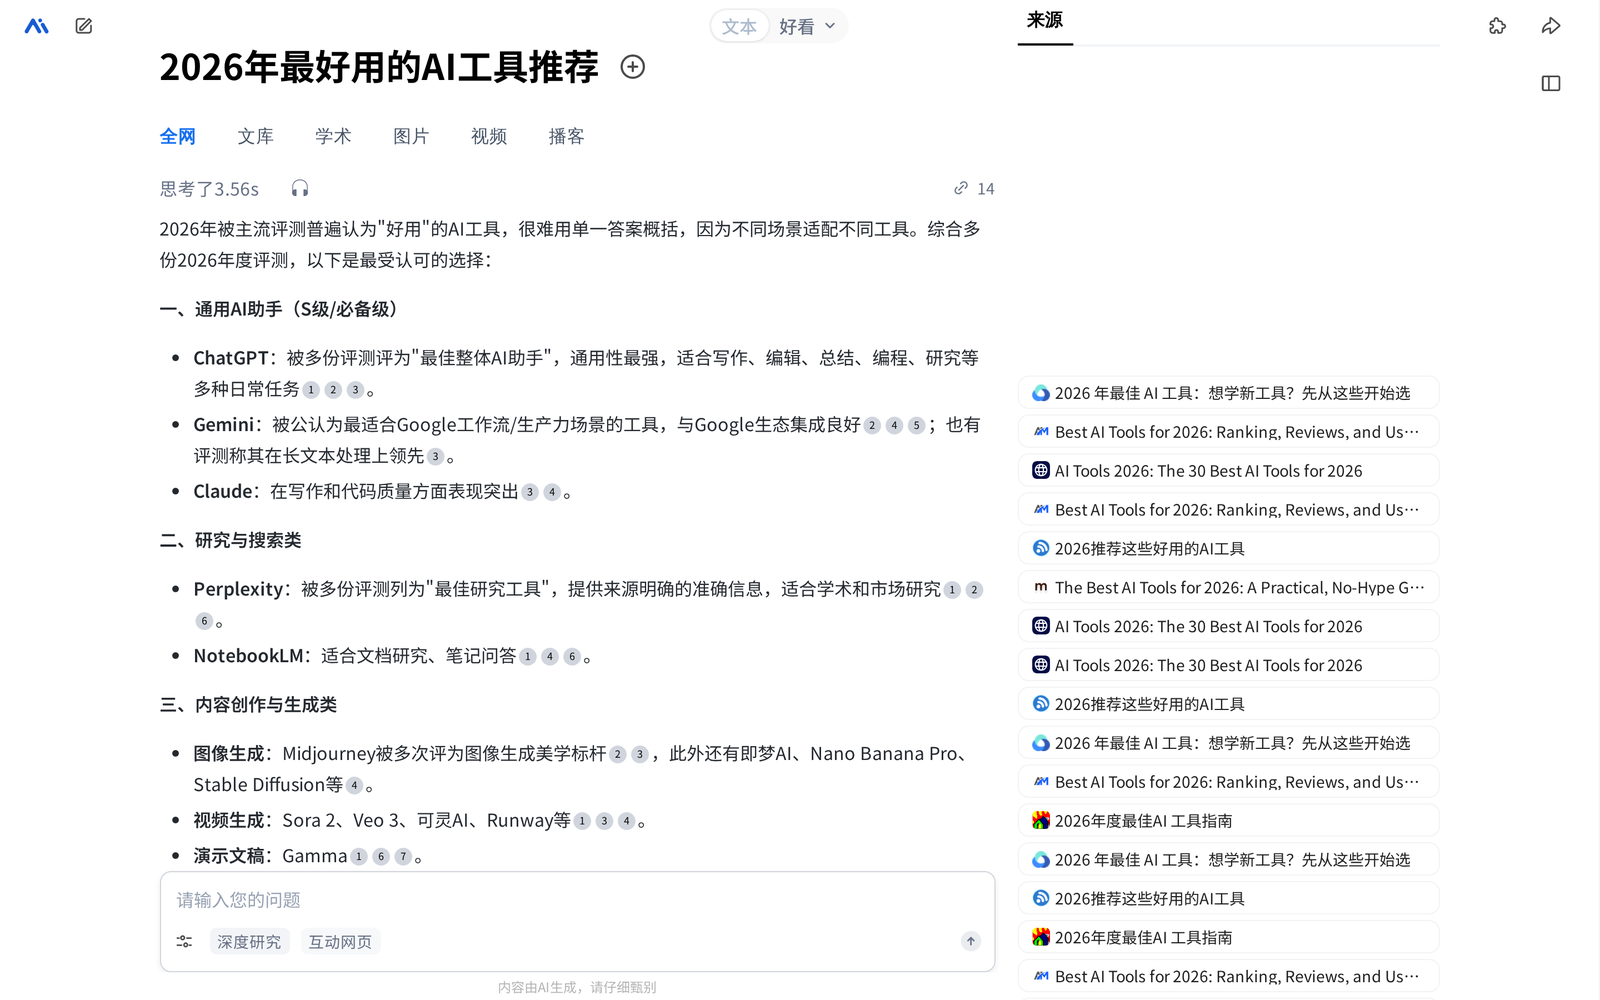Select the 播客 tab
This screenshot has width=1600, height=1000.
click(x=566, y=137)
